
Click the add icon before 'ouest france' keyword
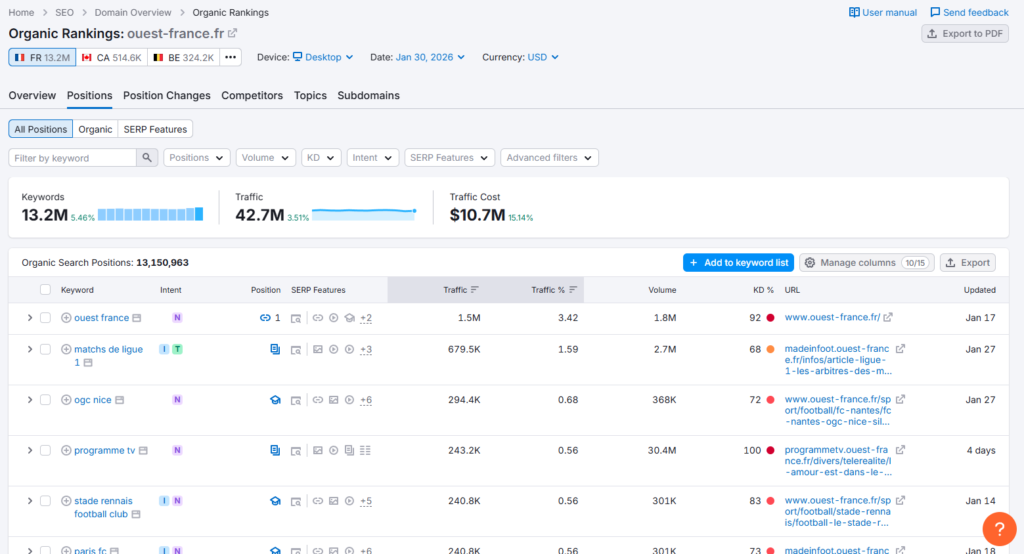click(x=66, y=318)
